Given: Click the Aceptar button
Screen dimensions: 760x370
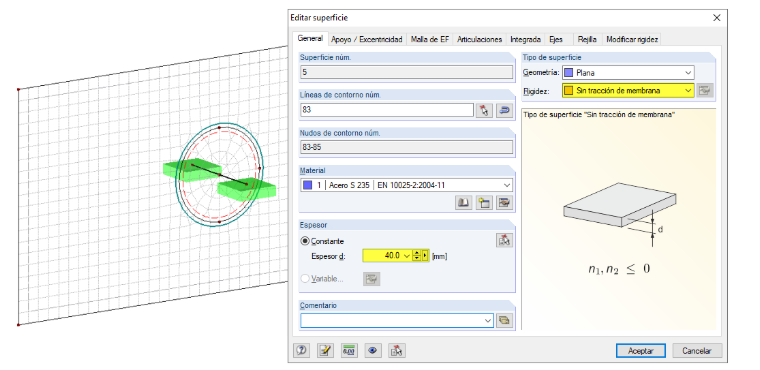Looking at the screenshot, I should click(x=640, y=351).
